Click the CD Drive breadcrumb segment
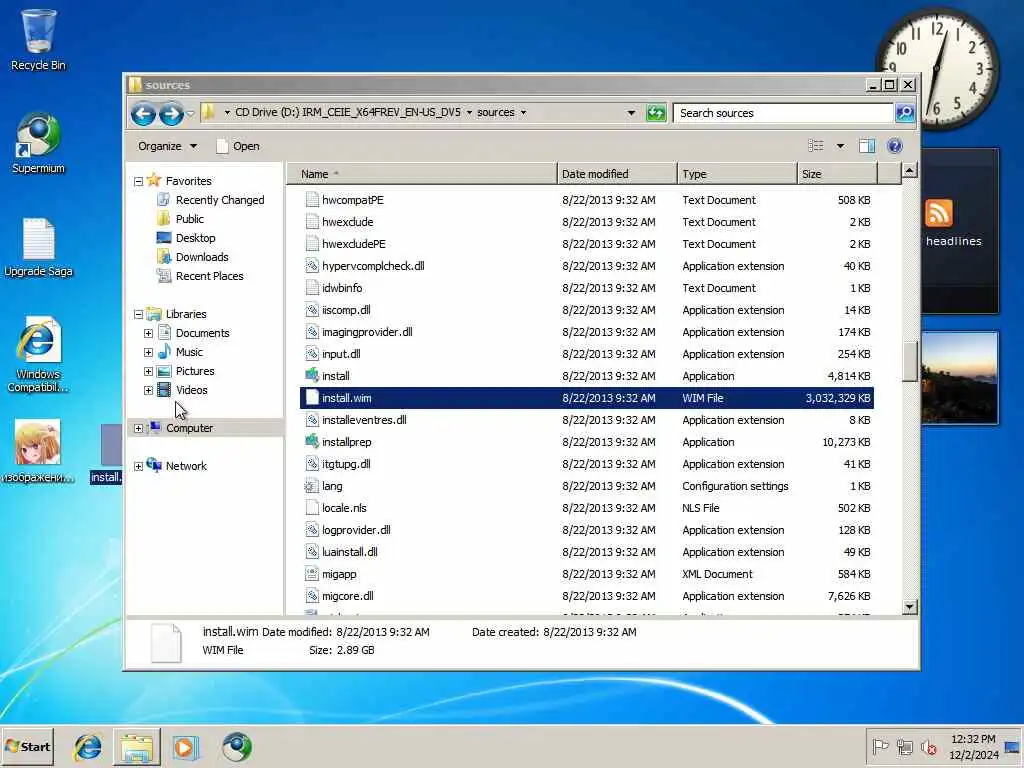 pyautogui.click(x=347, y=112)
